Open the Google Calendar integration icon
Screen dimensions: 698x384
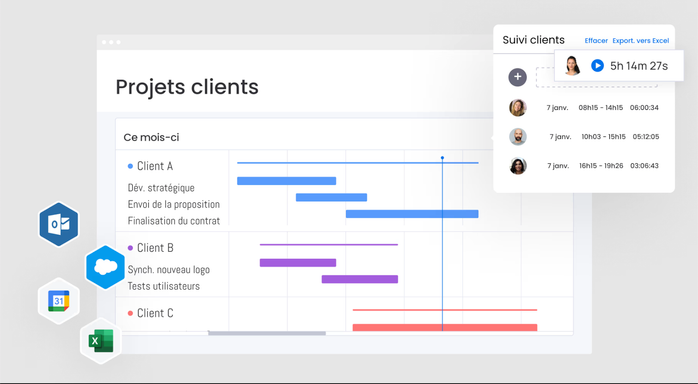coord(59,301)
